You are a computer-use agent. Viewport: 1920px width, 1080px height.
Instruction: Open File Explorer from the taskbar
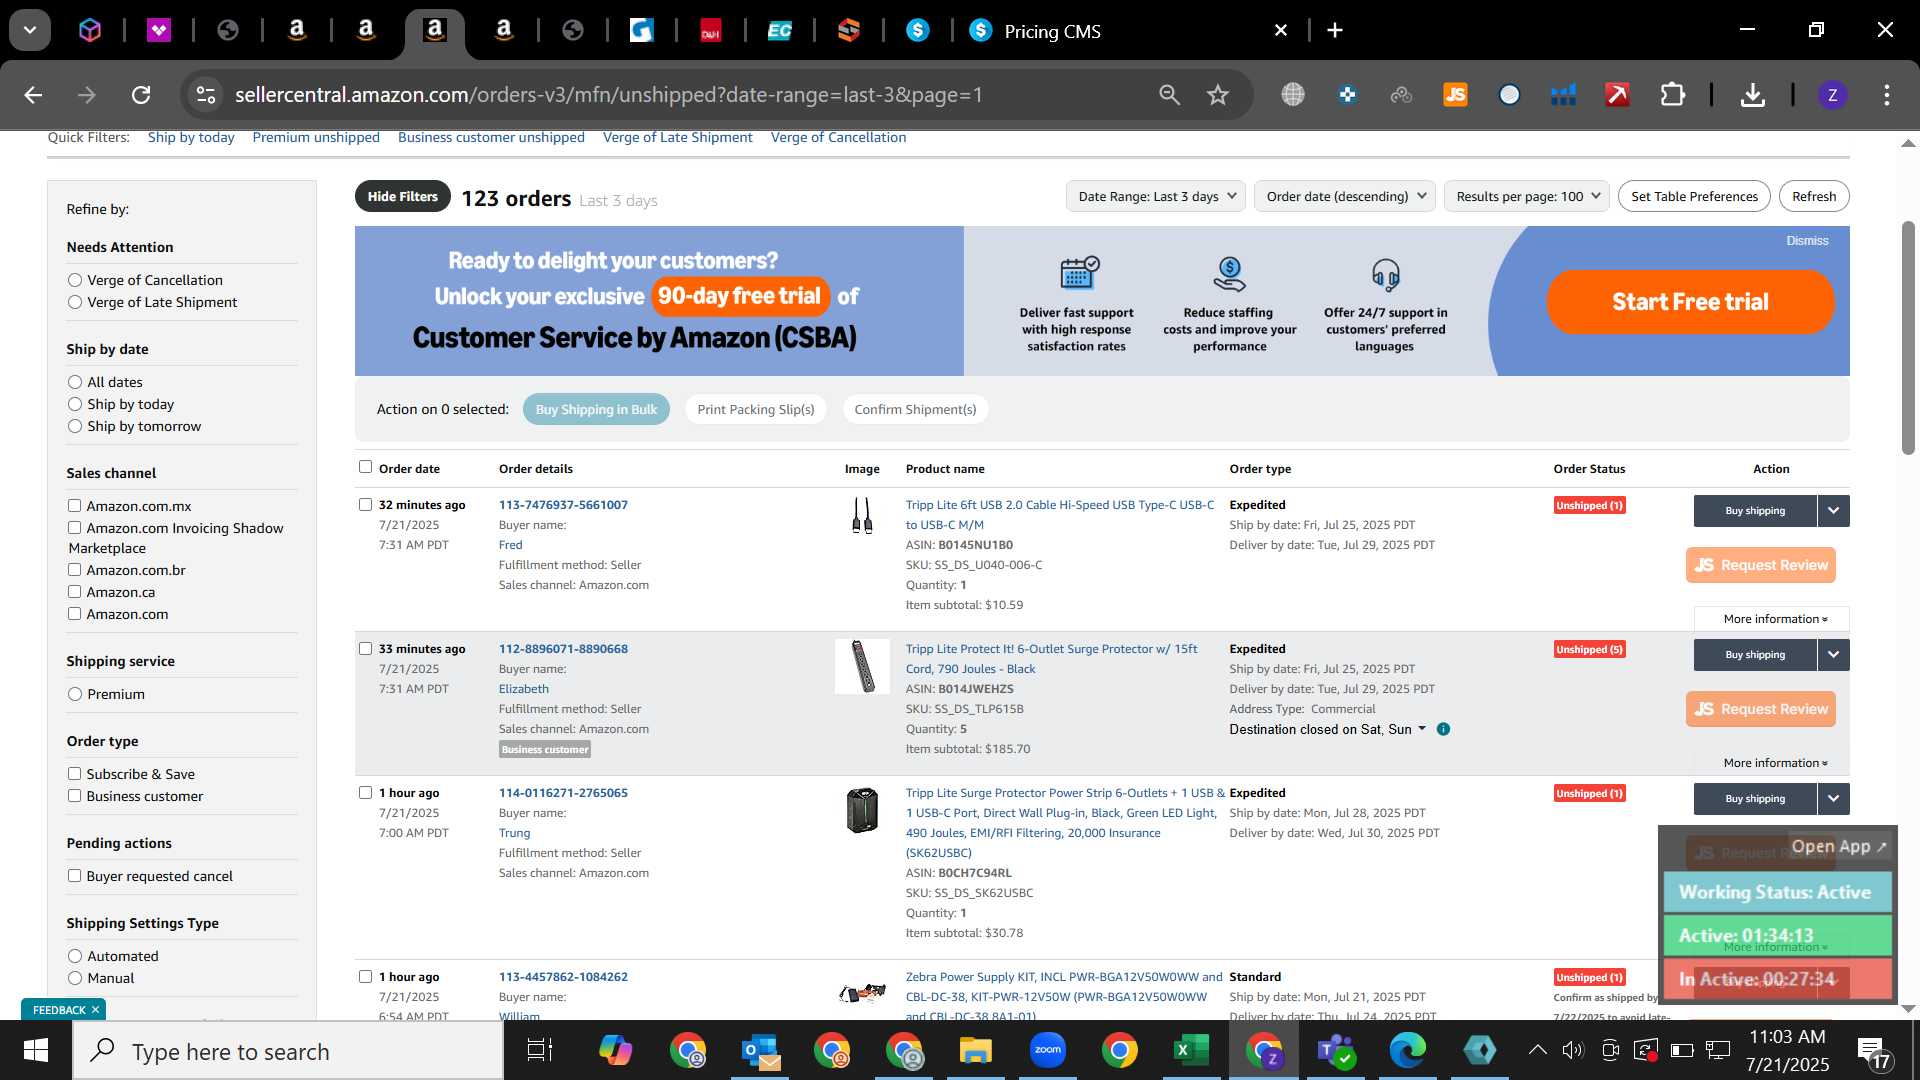point(975,1050)
